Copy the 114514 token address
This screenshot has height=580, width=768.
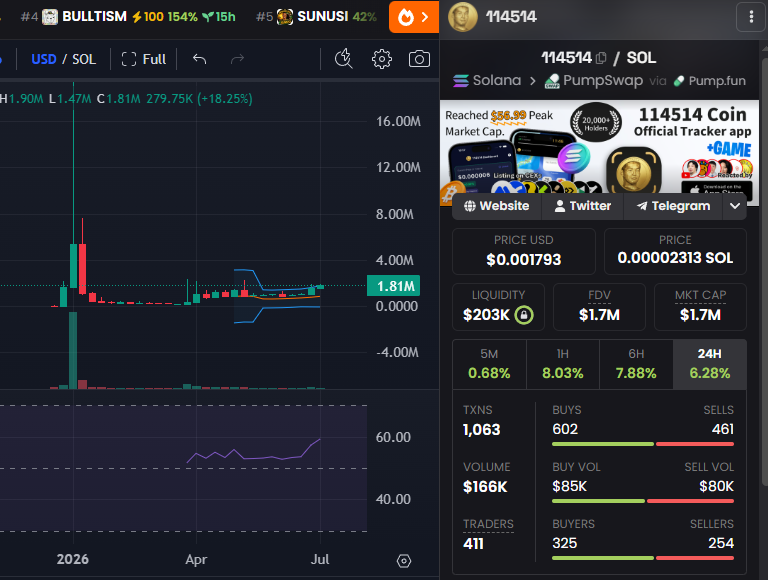(x=601, y=58)
